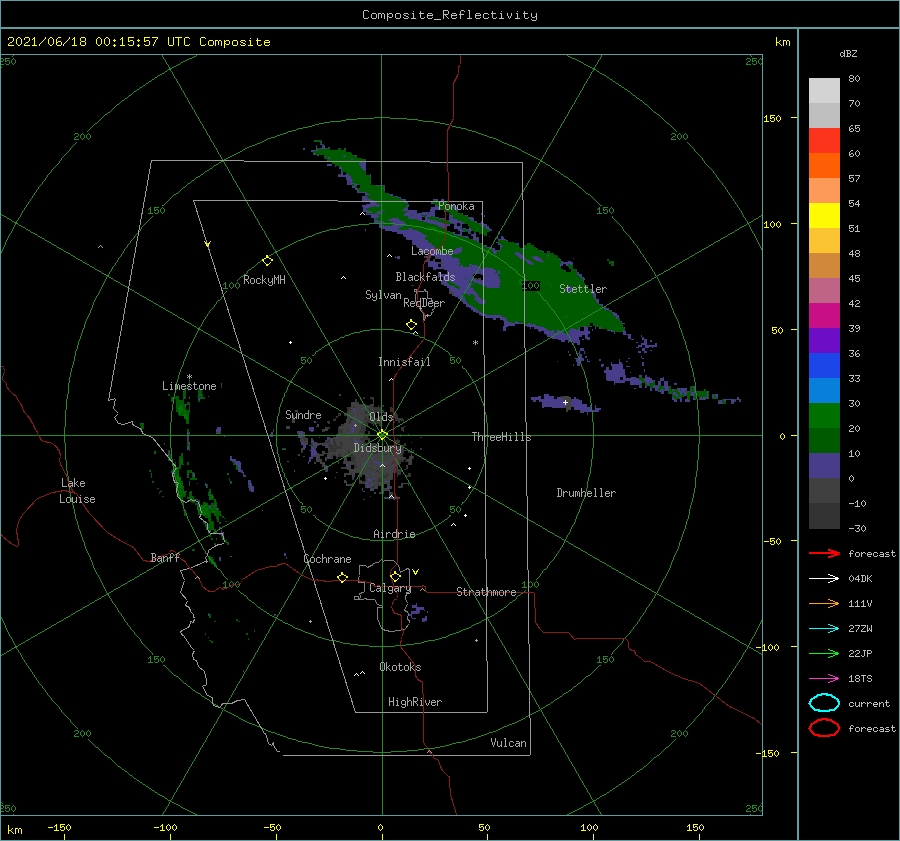The image size is (900, 841).
Task: Click the orange 111V arrow in the legend
Action: pos(824,603)
